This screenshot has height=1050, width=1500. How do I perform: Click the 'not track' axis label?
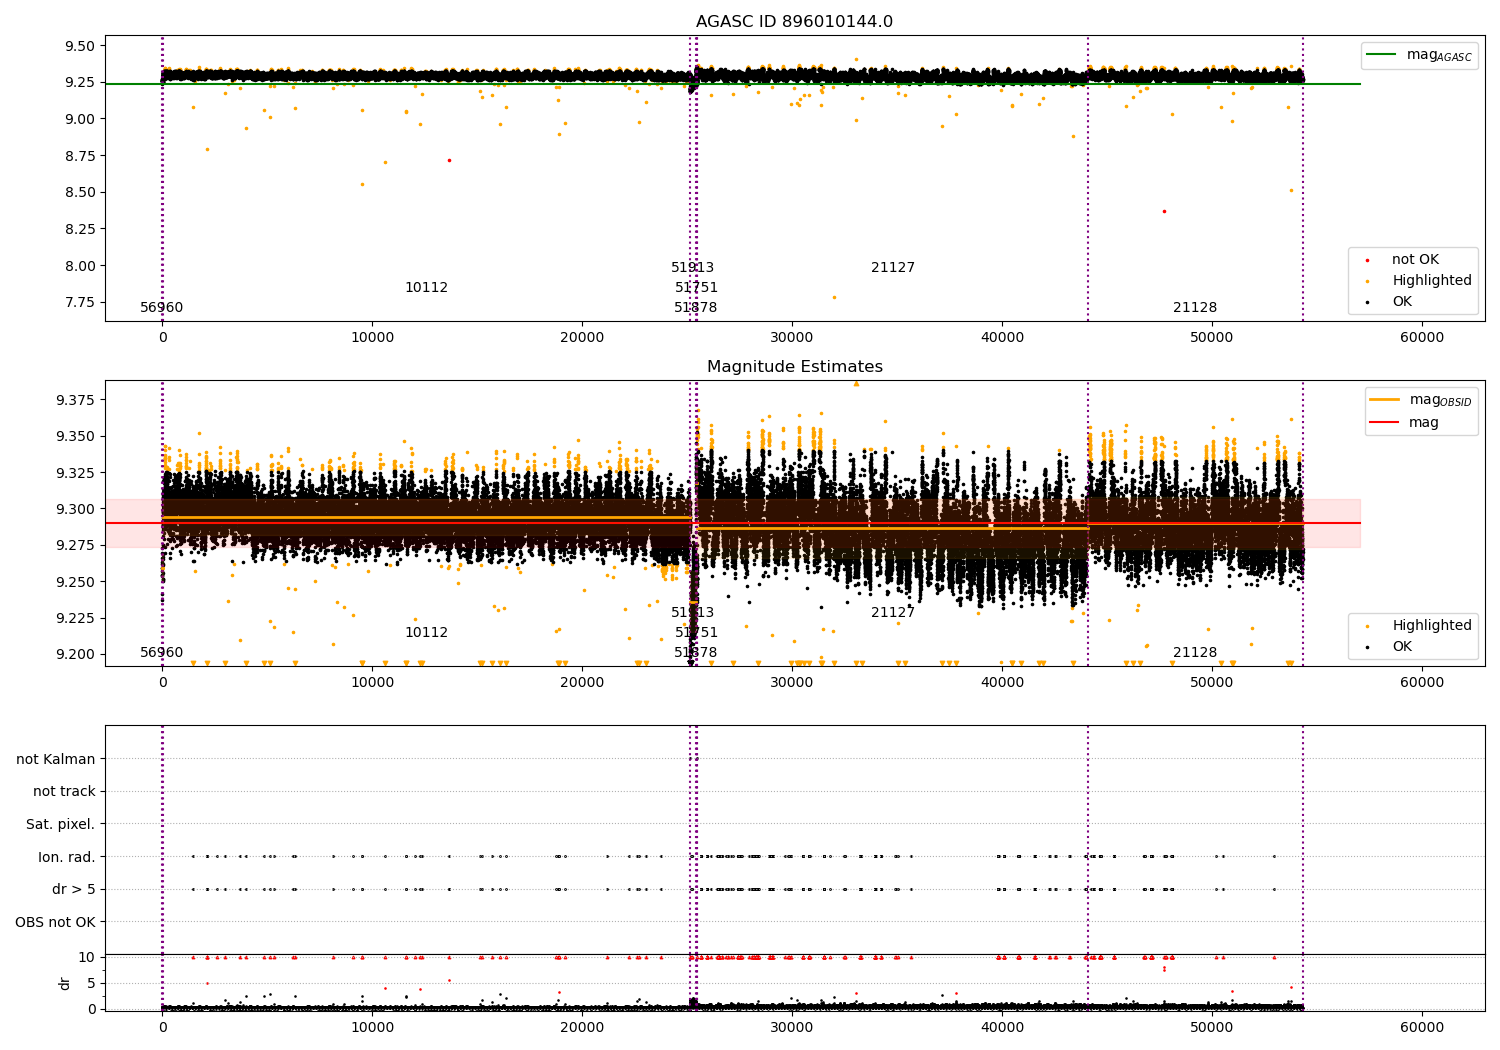point(64,792)
